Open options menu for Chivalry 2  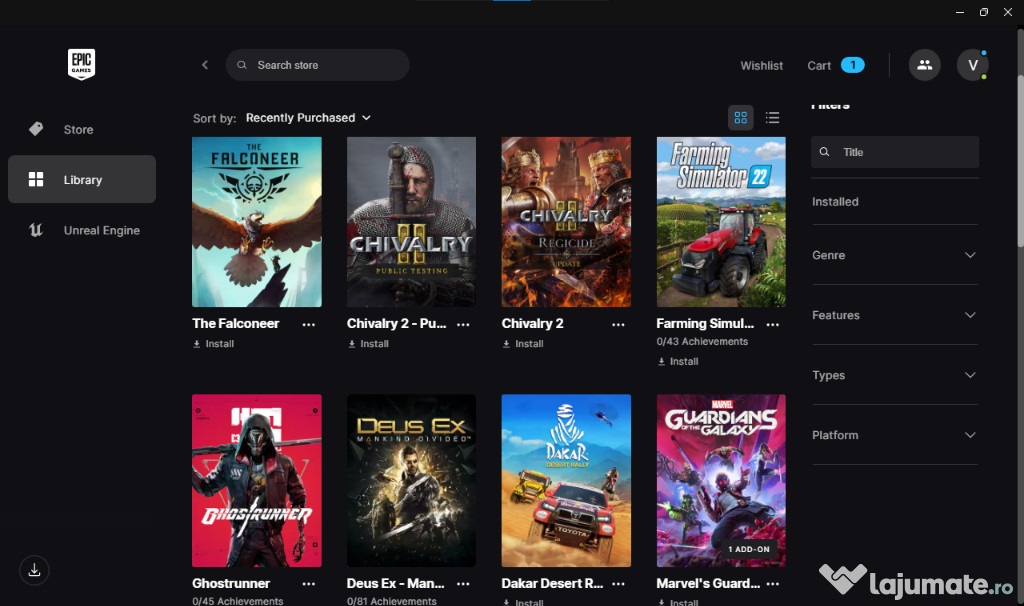tap(618, 325)
